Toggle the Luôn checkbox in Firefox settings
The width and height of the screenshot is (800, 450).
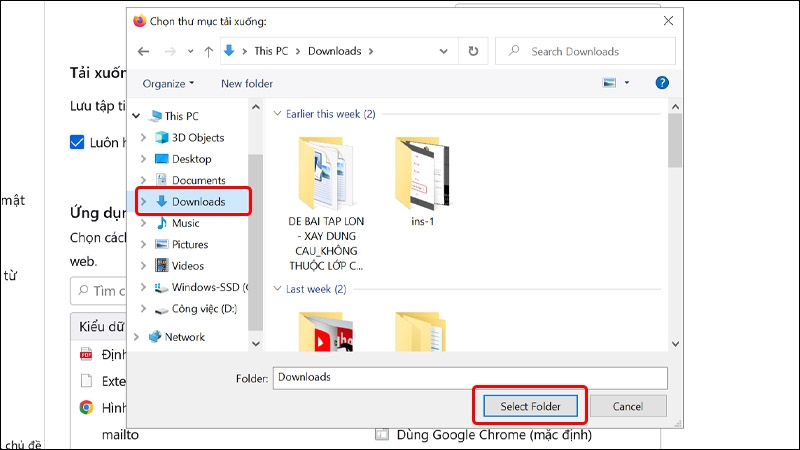click(x=77, y=142)
